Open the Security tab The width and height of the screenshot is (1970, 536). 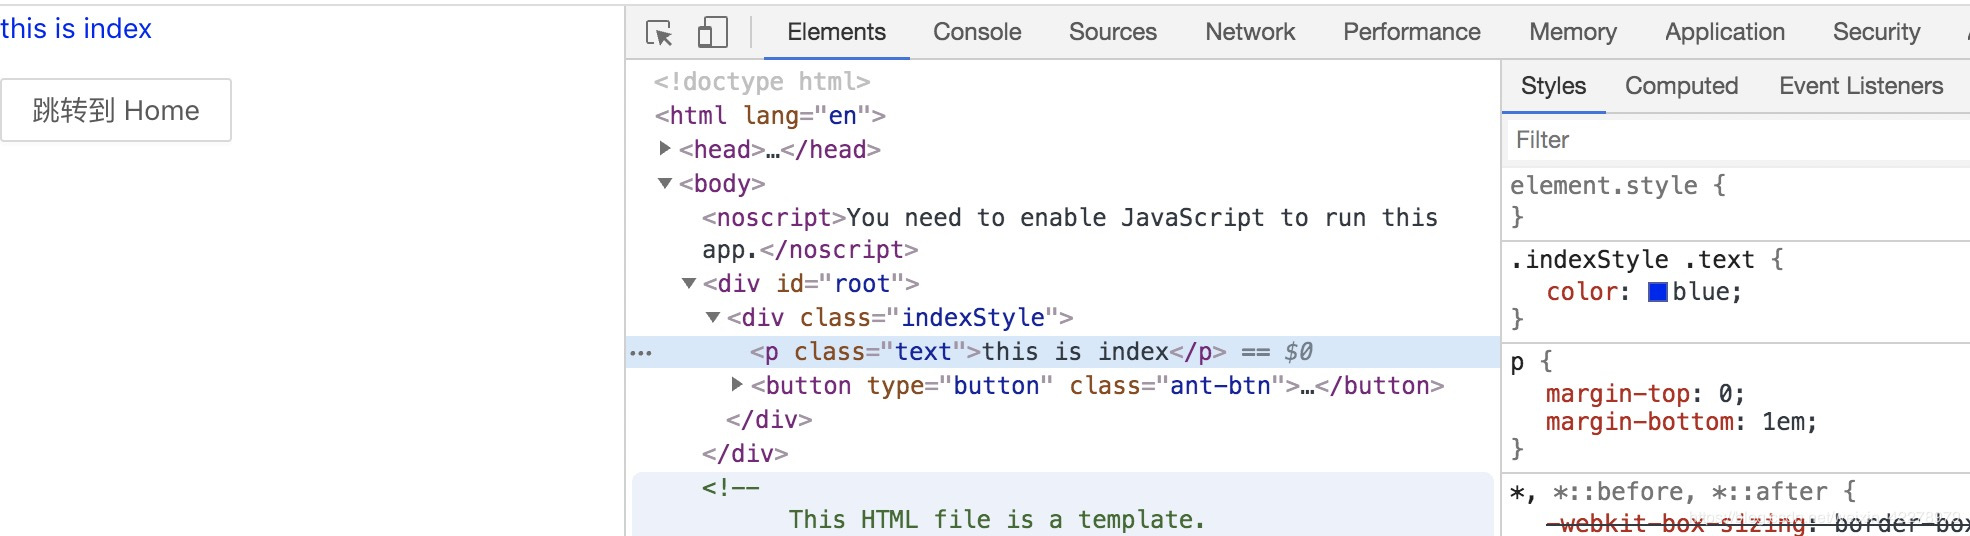click(1876, 32)
